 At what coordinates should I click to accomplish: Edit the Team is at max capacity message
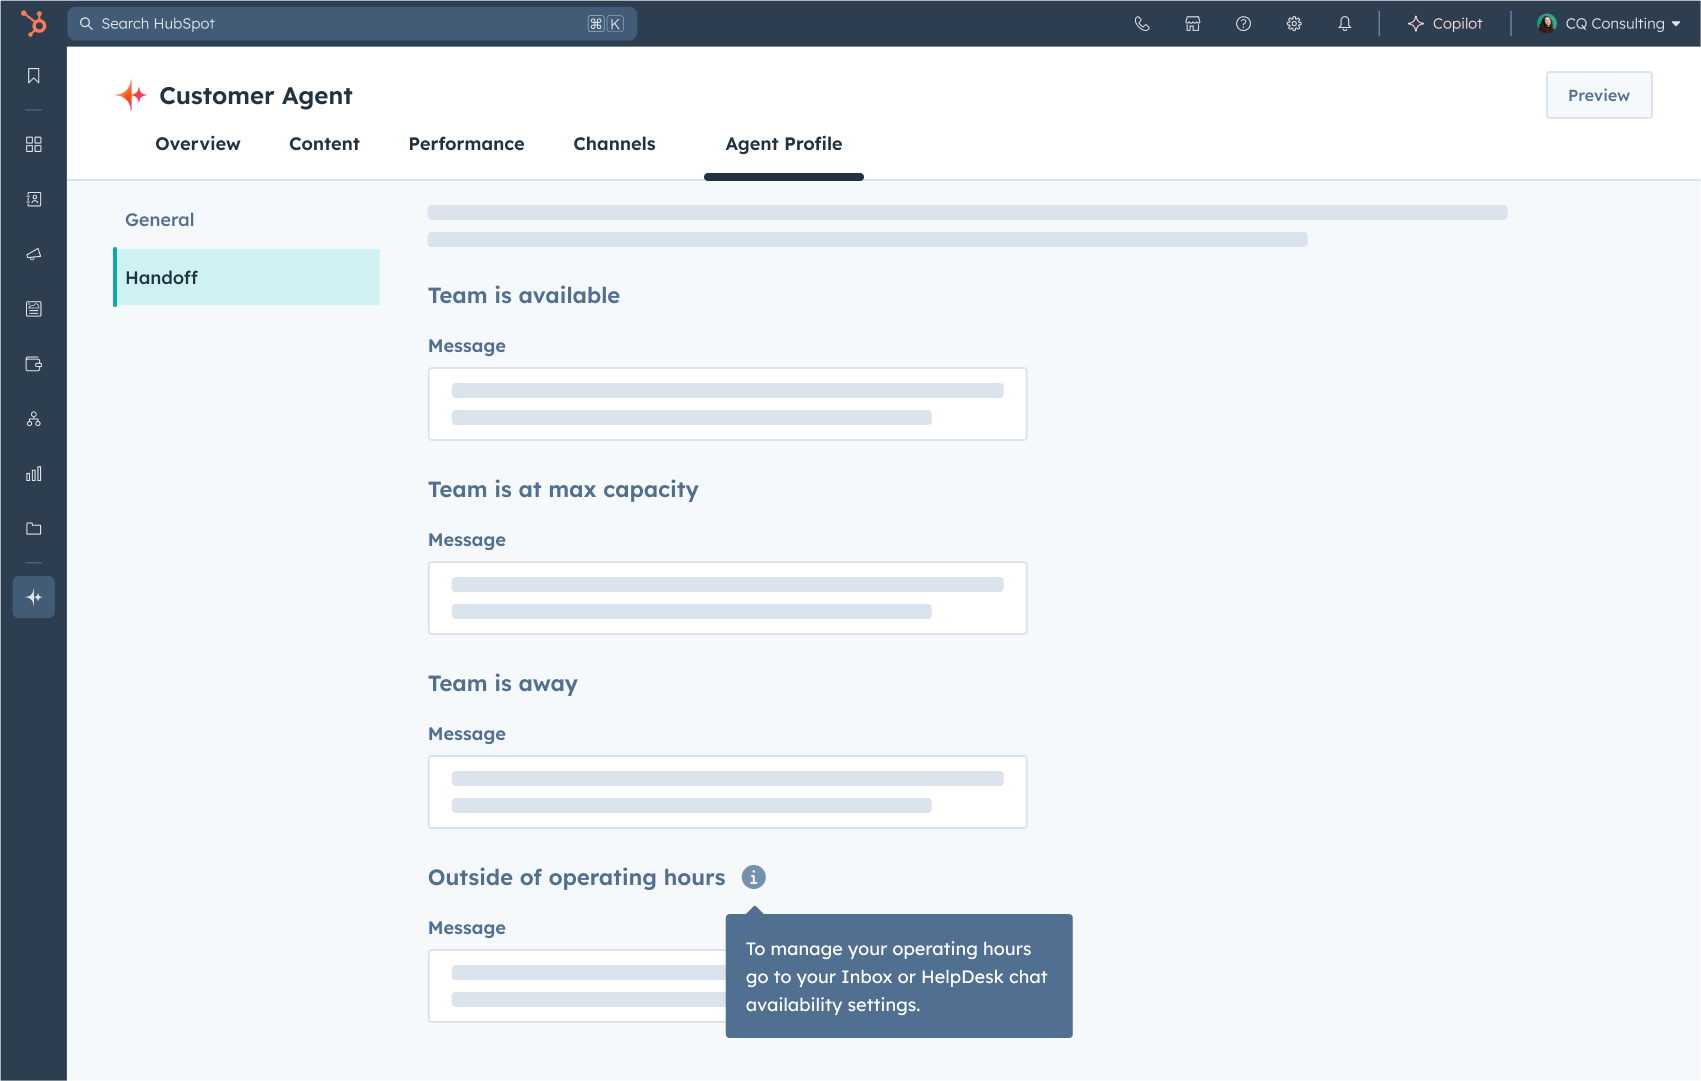pos(728,598)
